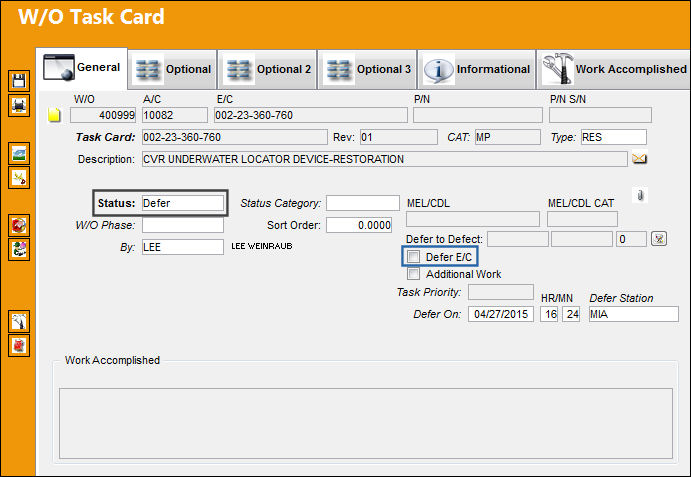
Task: Click the Defer to Defect field showing 0
Action: tap(631, 239)
